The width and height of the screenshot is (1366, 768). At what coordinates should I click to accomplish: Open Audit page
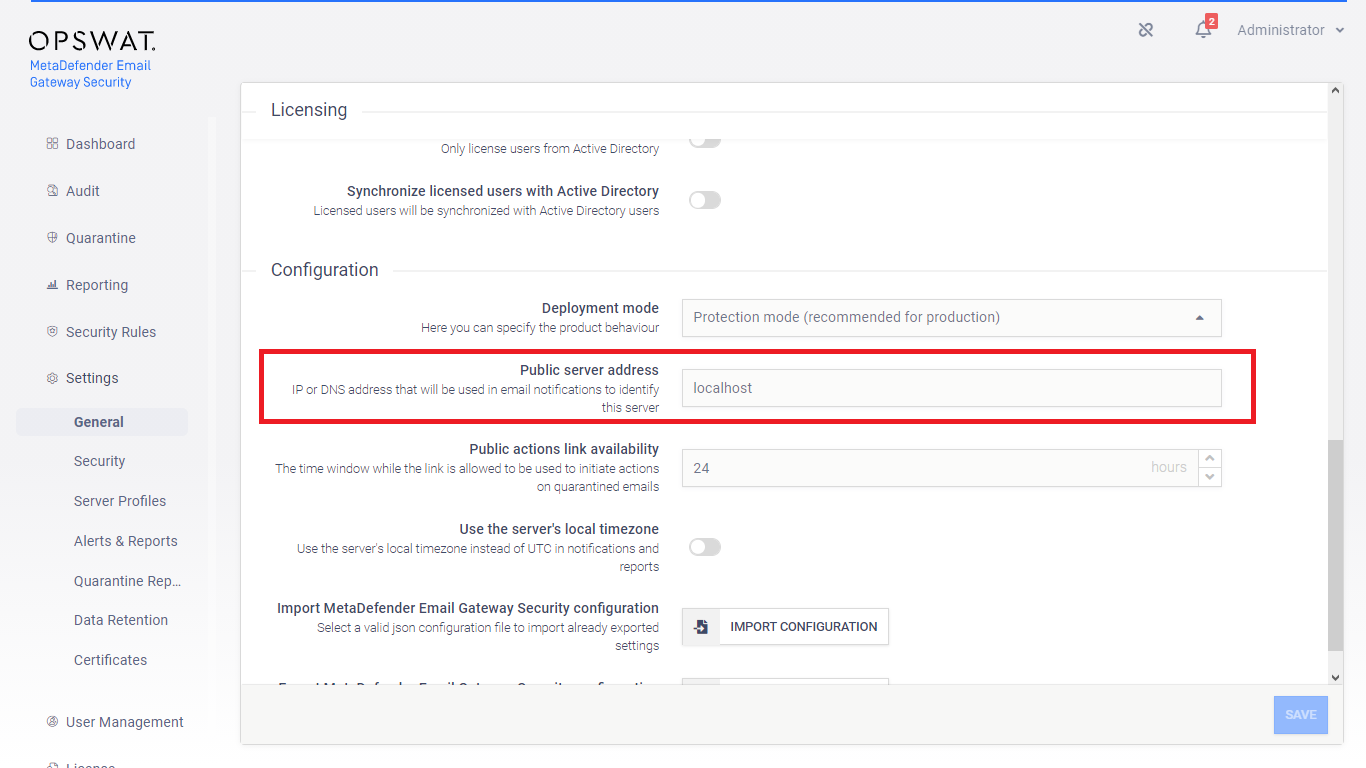click(83, 191)
